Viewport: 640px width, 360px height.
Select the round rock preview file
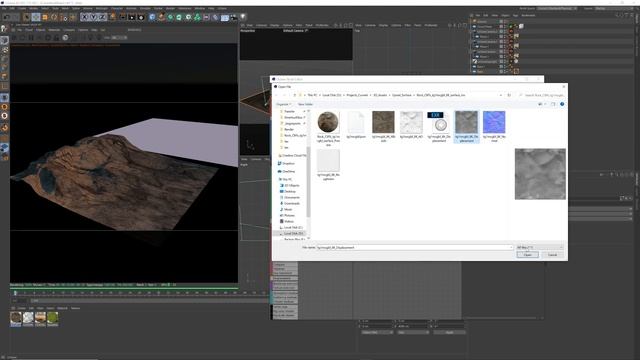[328, 129]
